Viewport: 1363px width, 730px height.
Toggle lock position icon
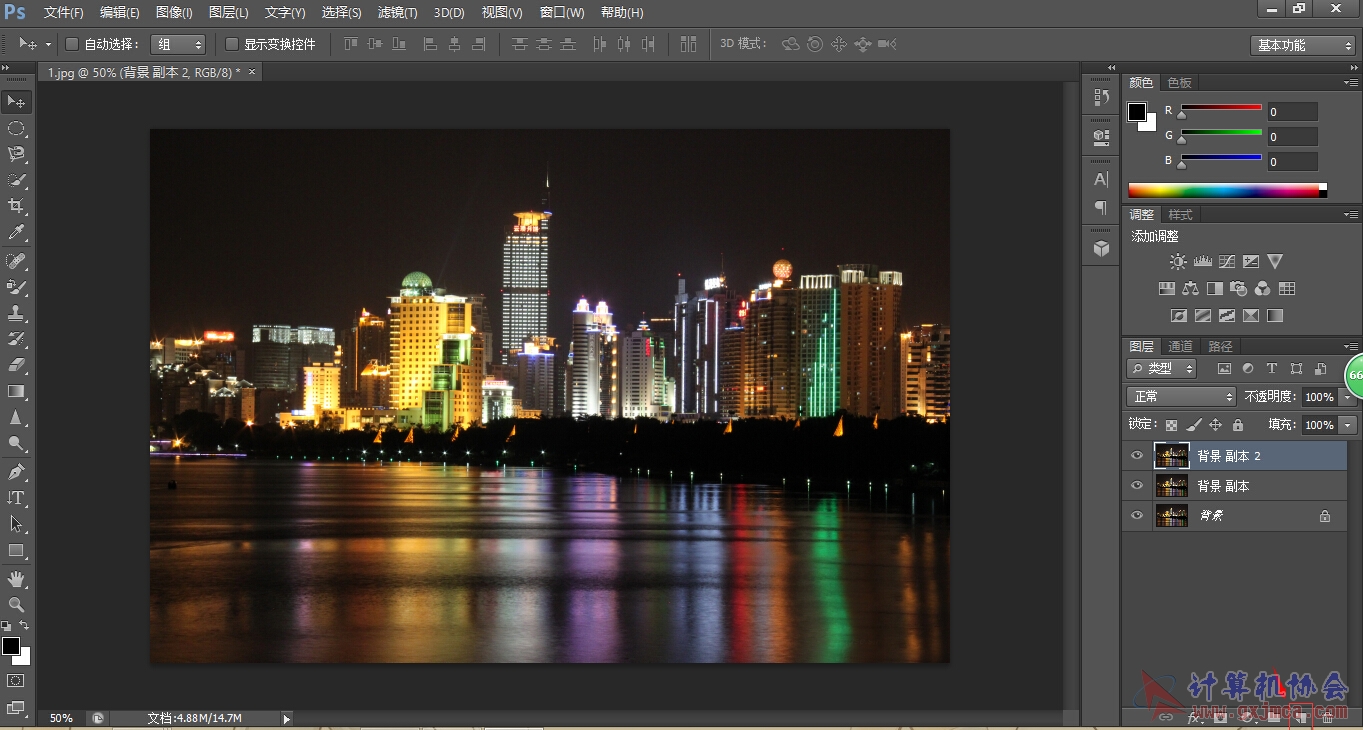click(1216, 425)
